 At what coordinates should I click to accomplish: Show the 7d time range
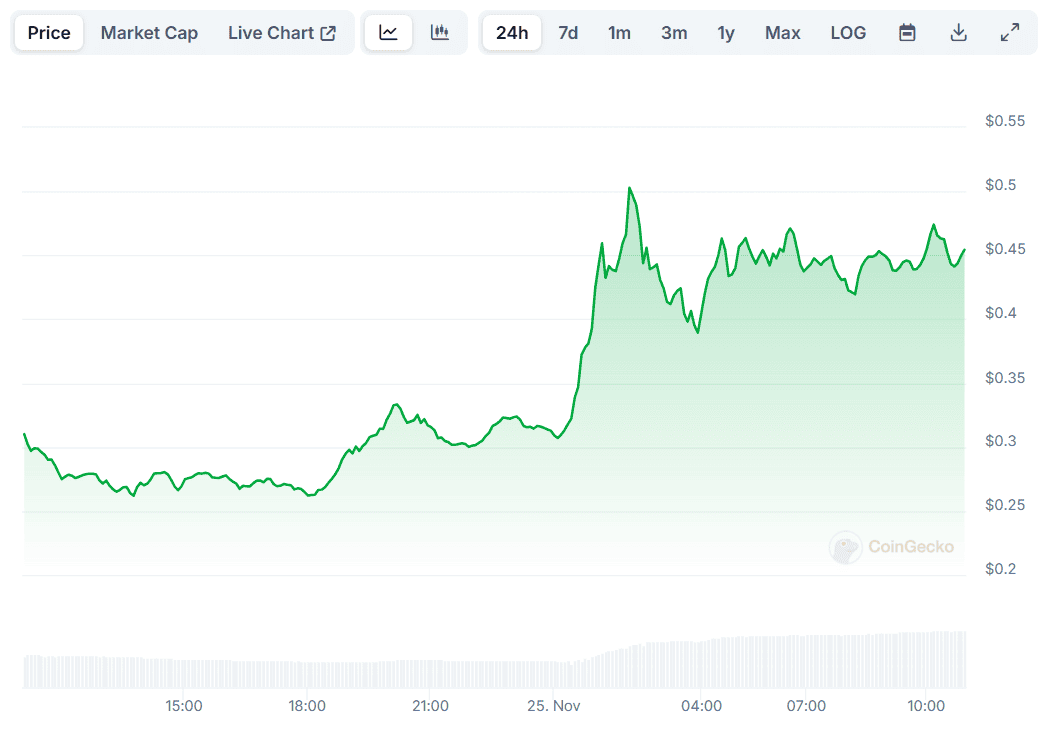pyautogui.click(x=568, y=33)
